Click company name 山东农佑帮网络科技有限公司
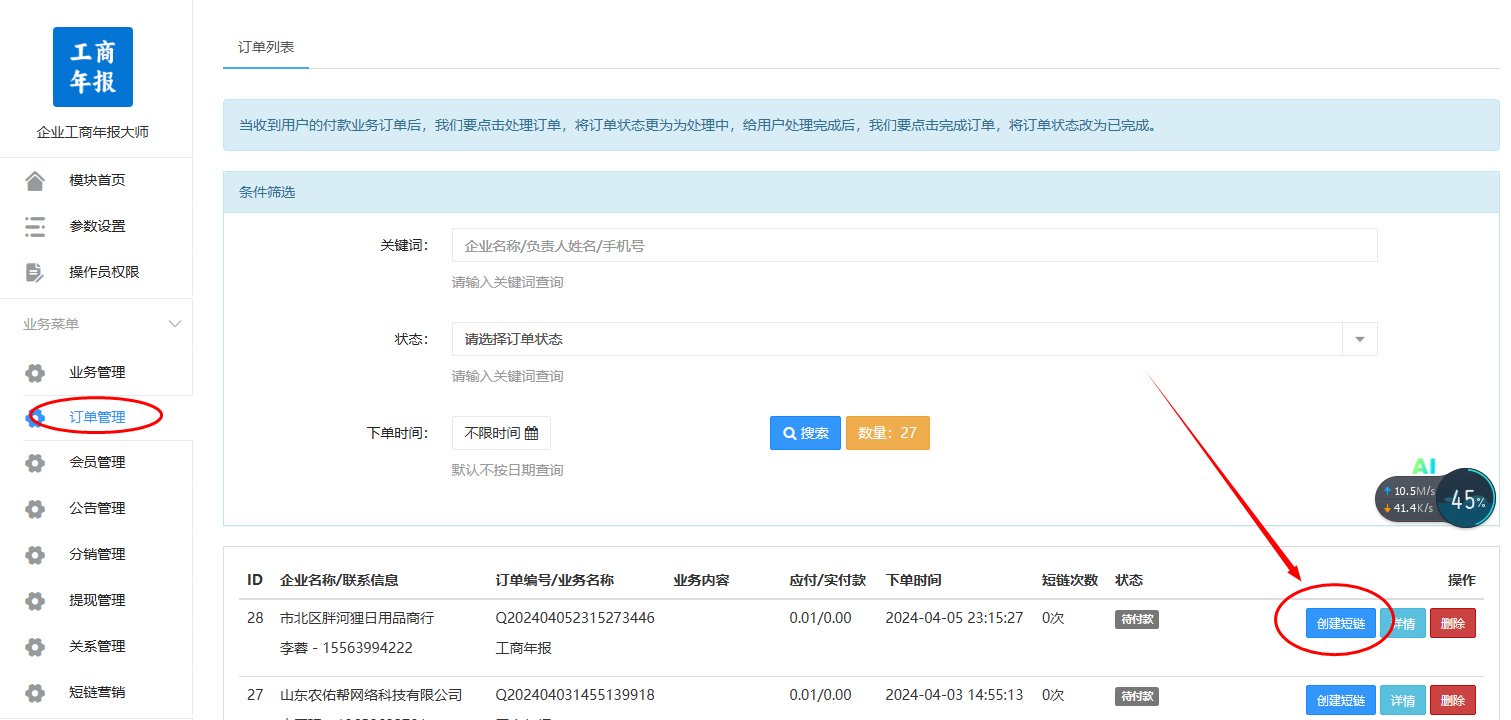 (x=371, y=695)
